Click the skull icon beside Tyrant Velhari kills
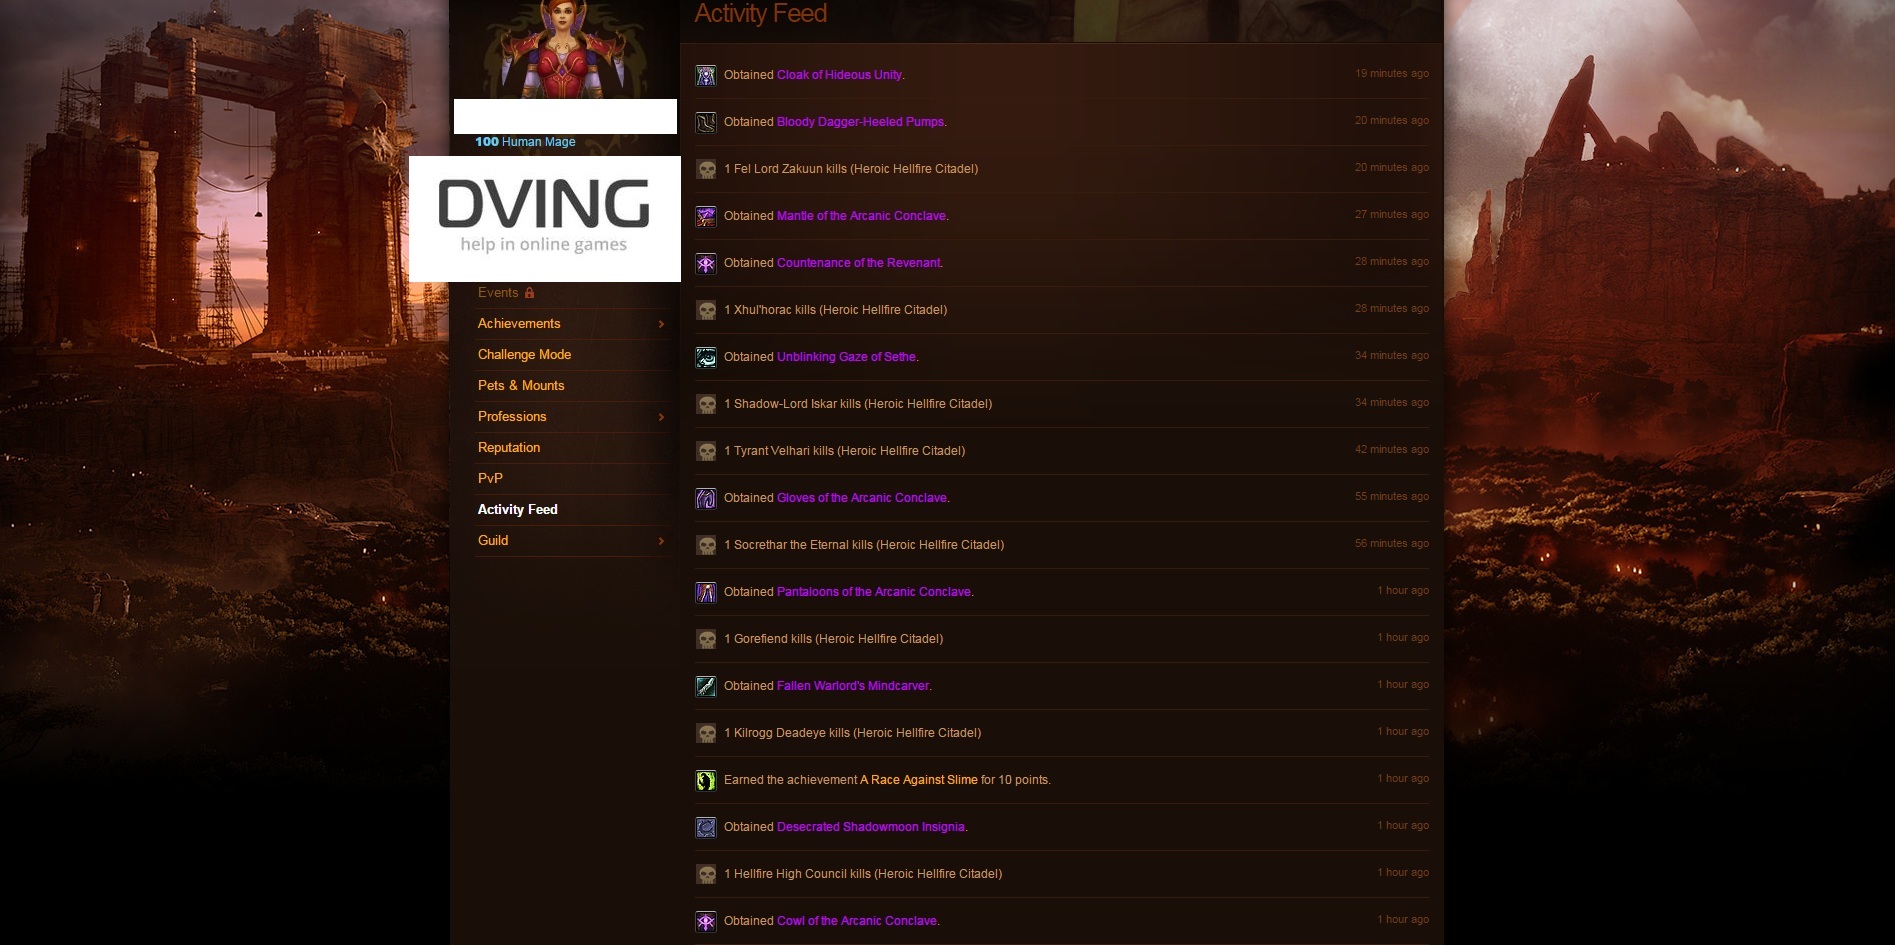 (x=706, y=451)
